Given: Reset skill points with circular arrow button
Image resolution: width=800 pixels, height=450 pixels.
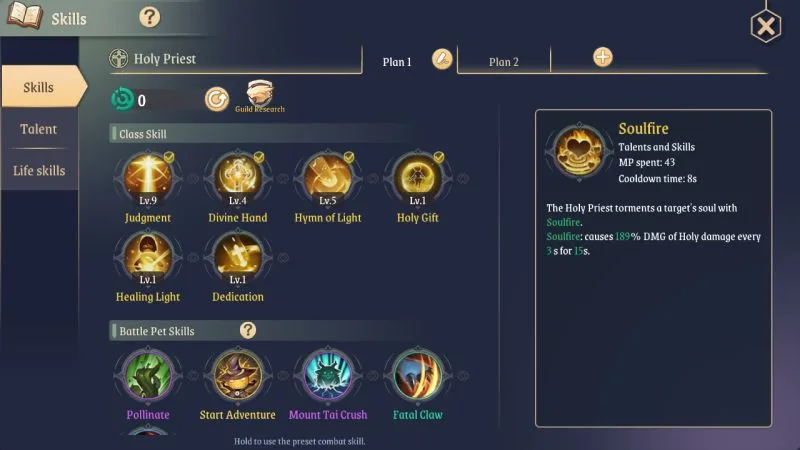Looking at the screenshot, I should pos(217,99).
